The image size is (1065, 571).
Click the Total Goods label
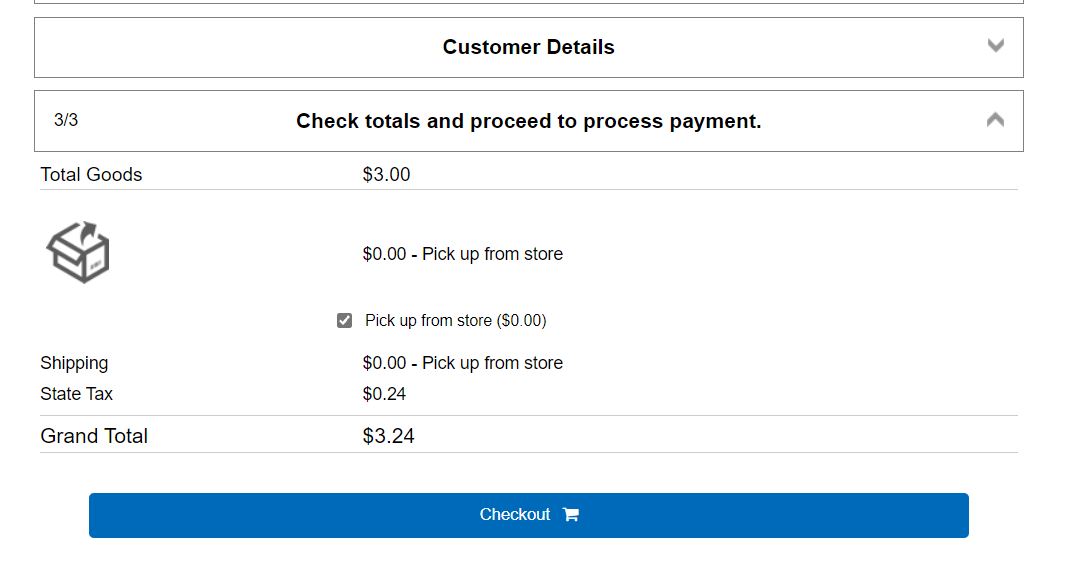click(91, 174)
